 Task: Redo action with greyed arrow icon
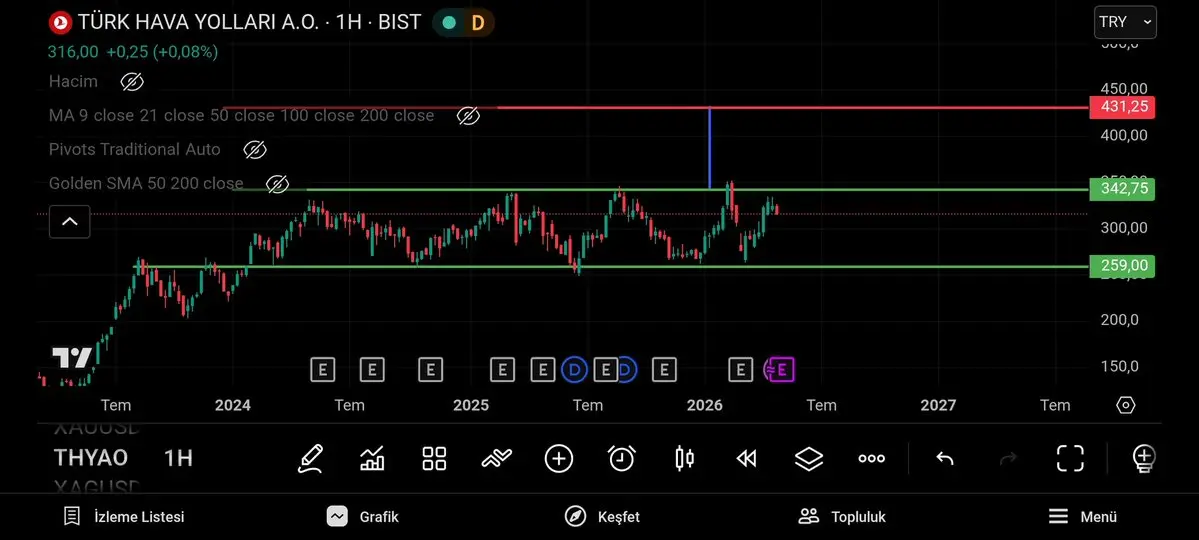[x=1009, y=459]
